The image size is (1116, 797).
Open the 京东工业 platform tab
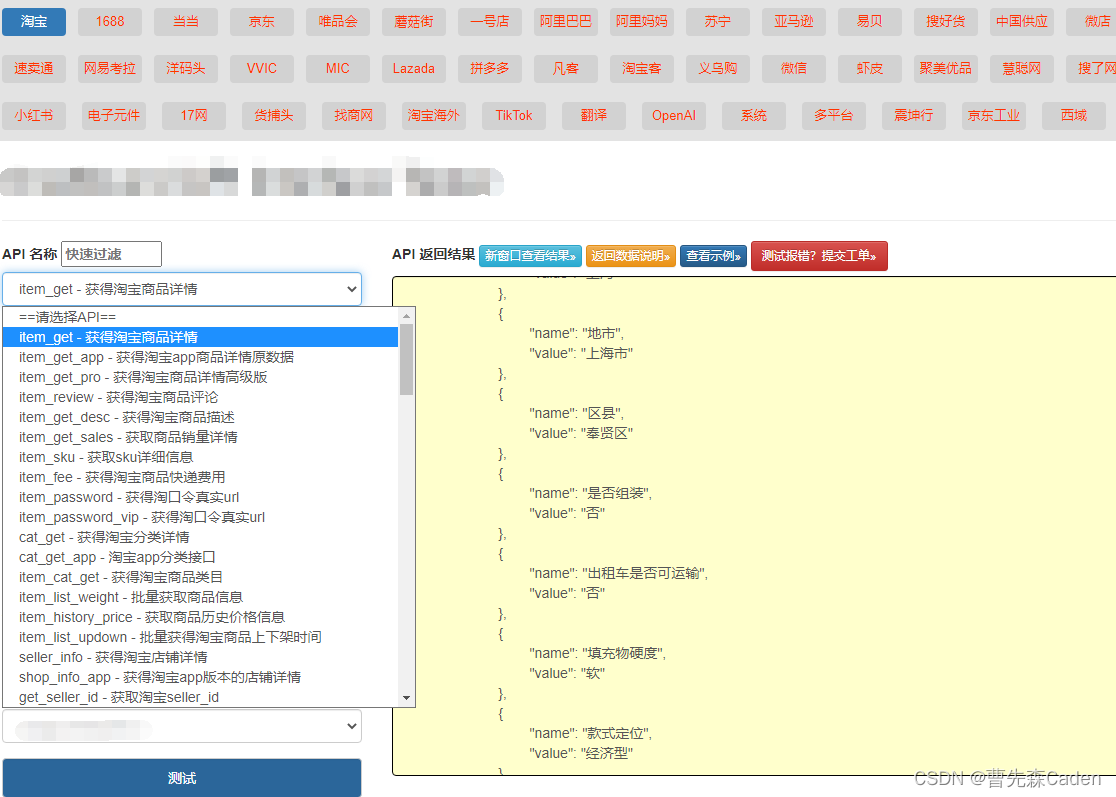[994, 115]
